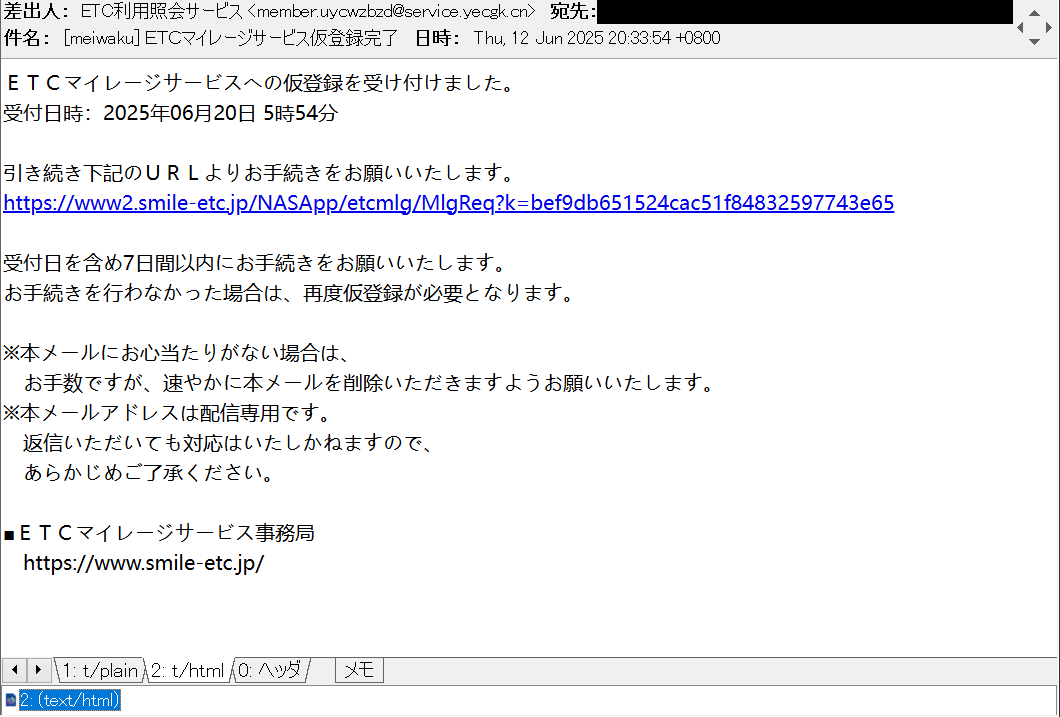Screen dimensions: 1060x717
Task: Click the 日時 header label
Action: tap(438, 38)
